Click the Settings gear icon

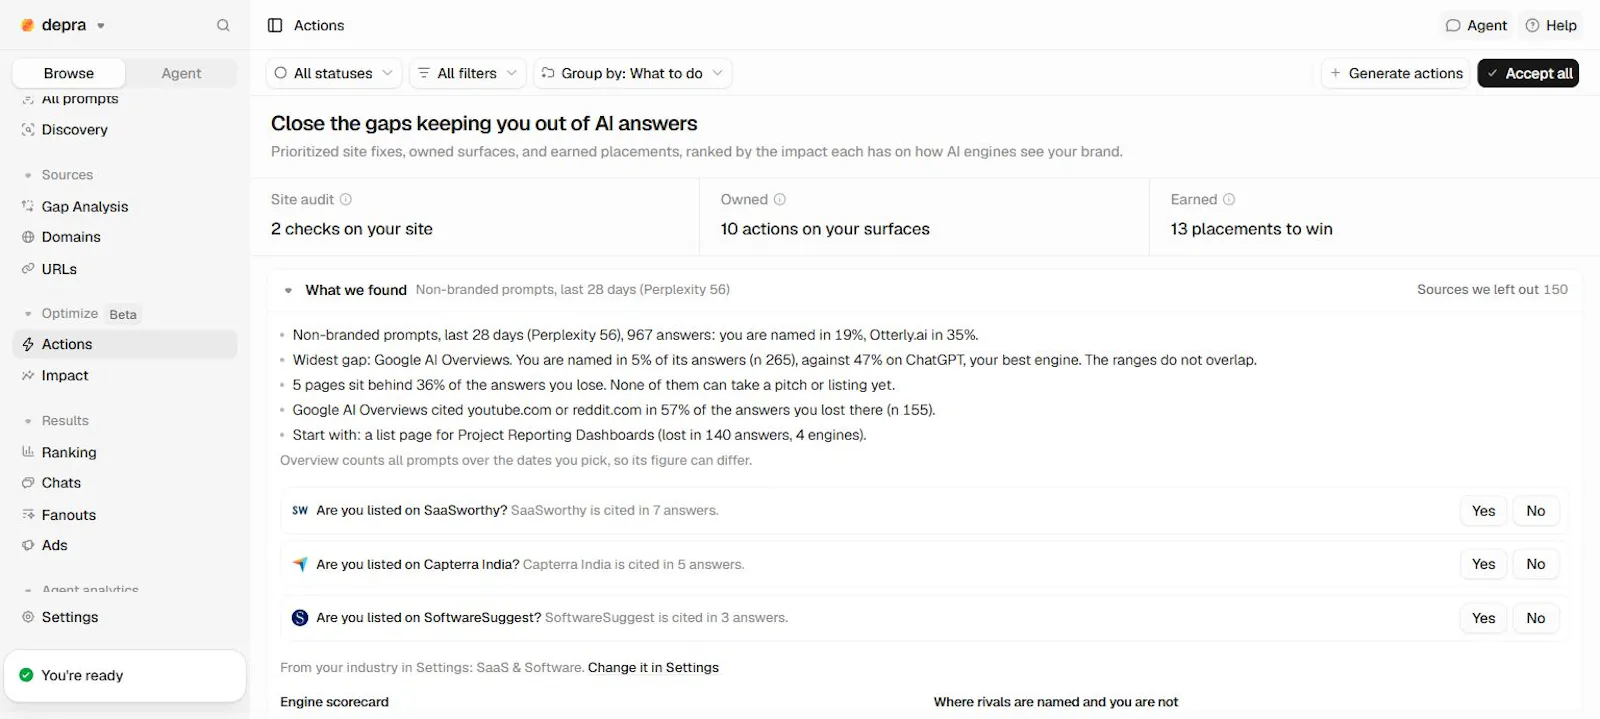click(x=28, y=617)
